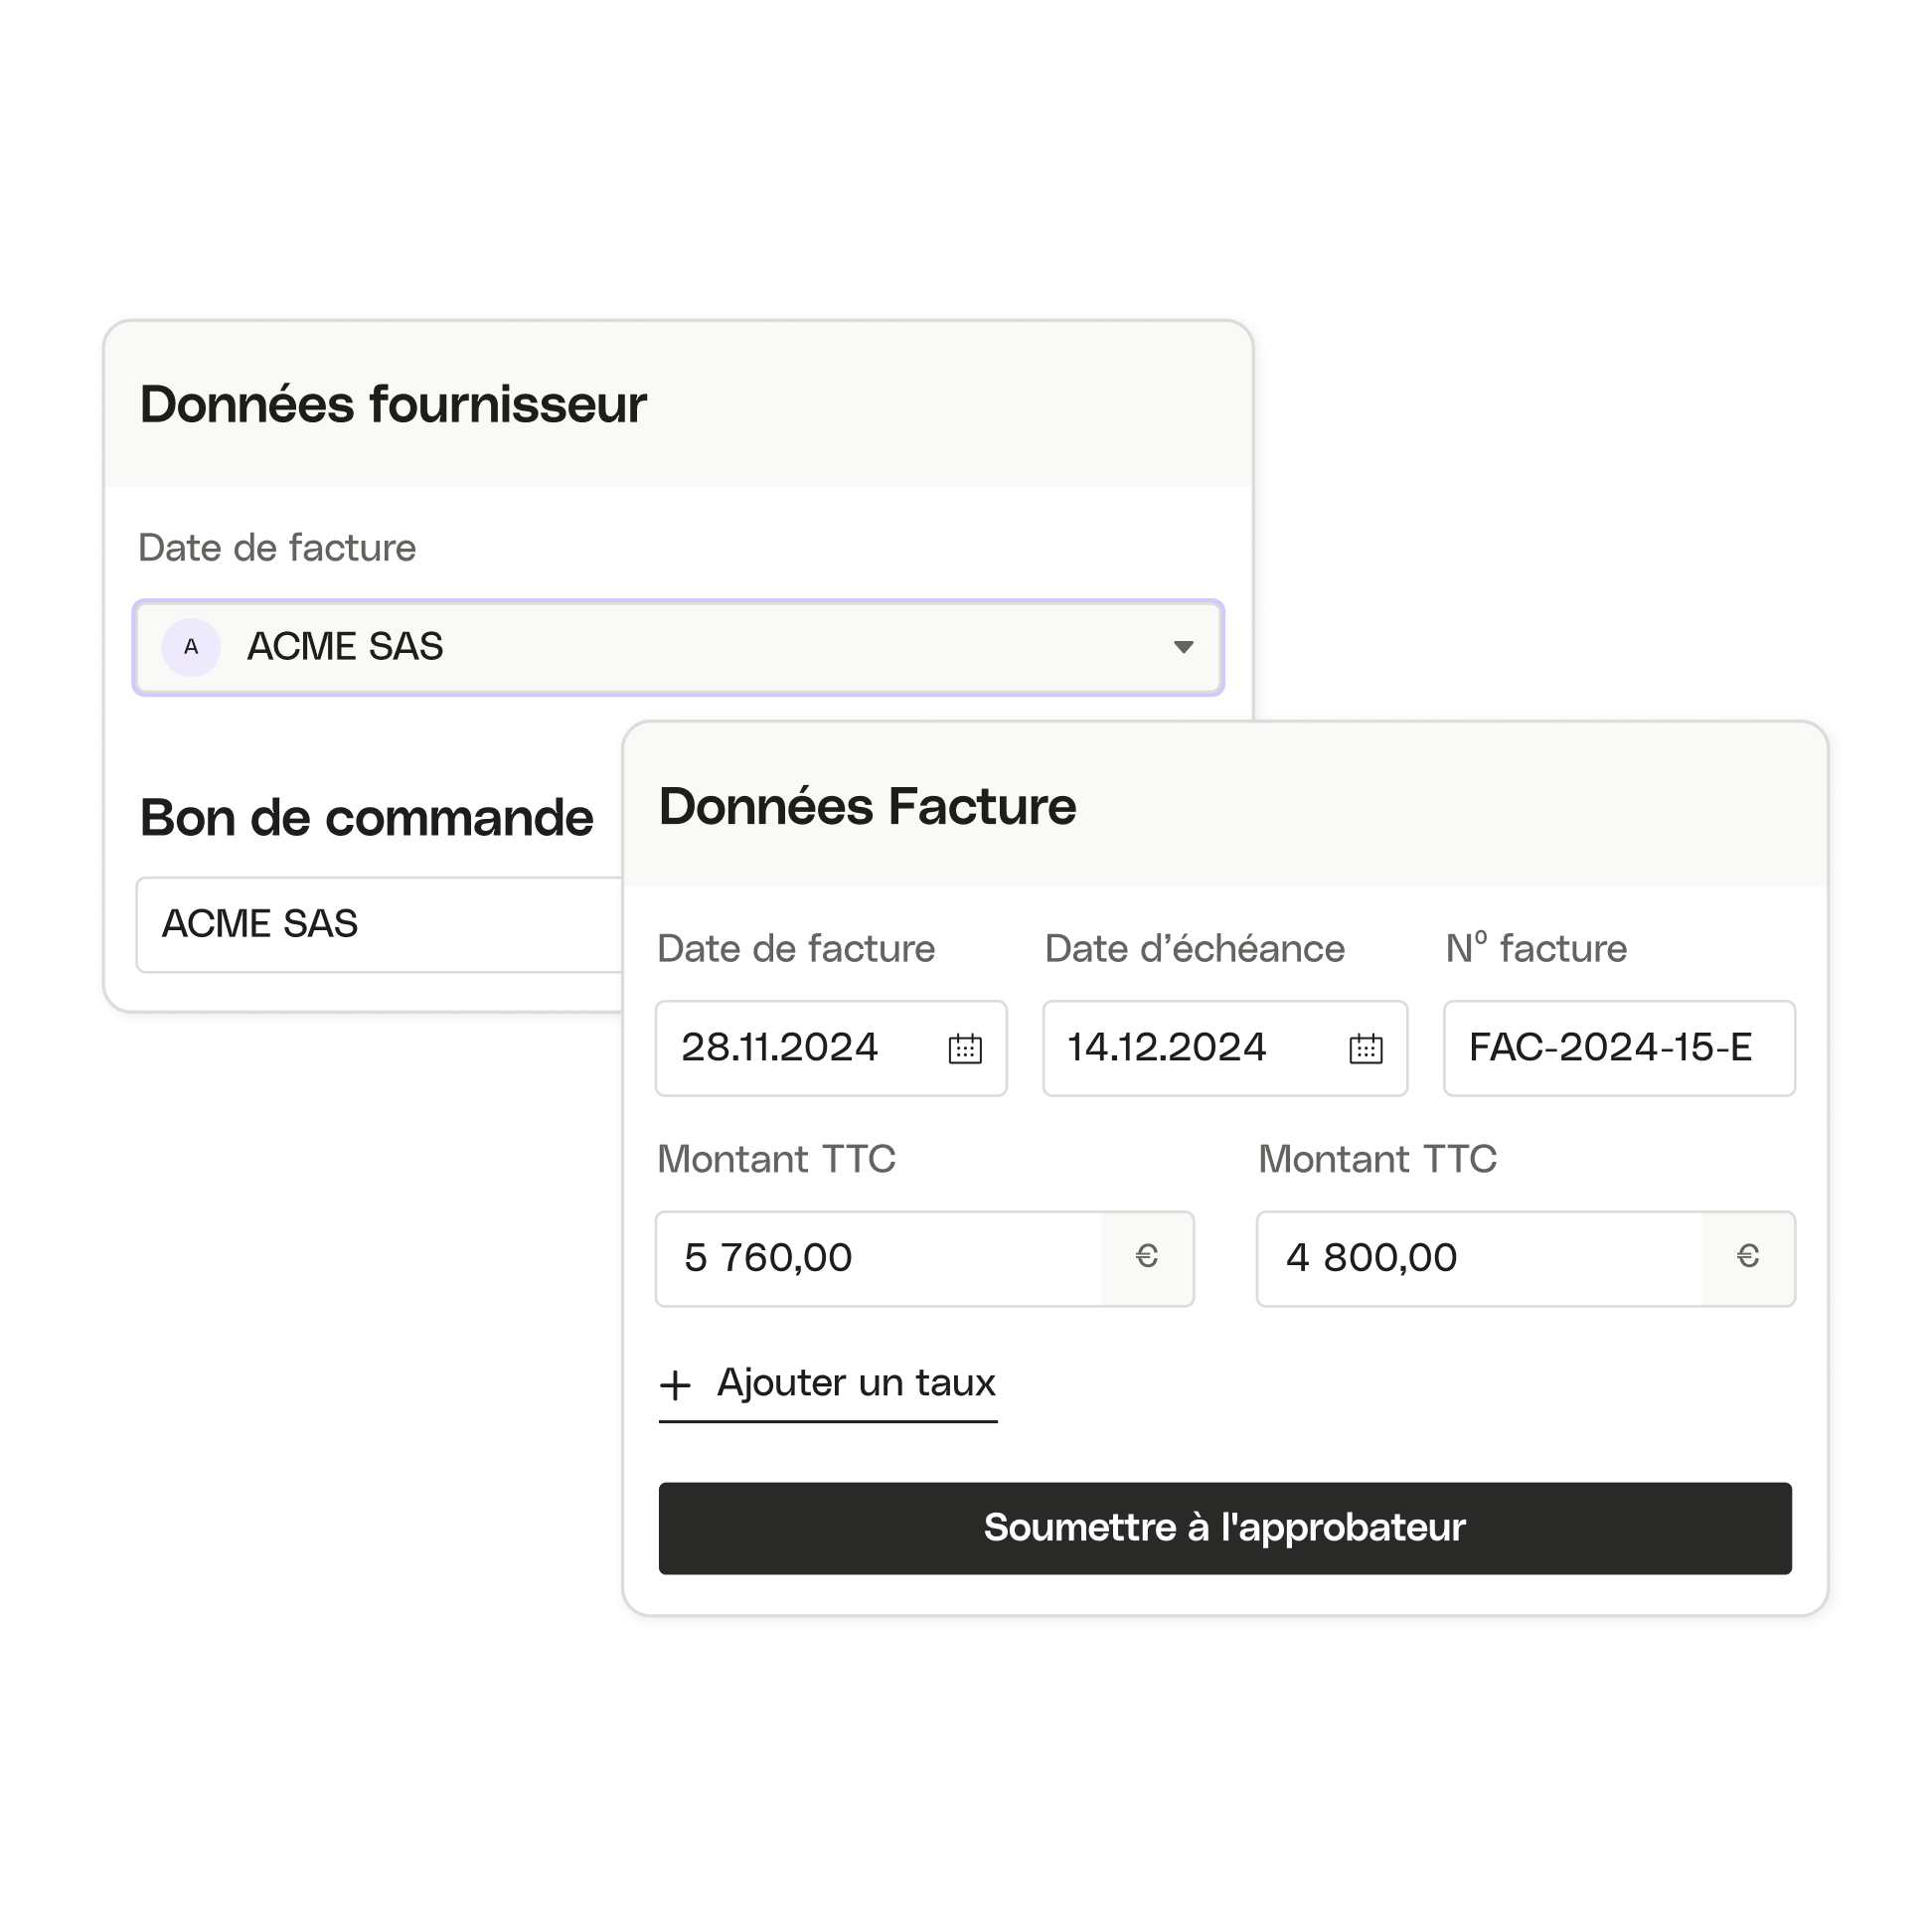This screenshot has width=1932, height=1932.
Task: Open calendar picker for Date d'échéance
Action: tap(1365, 1048)
